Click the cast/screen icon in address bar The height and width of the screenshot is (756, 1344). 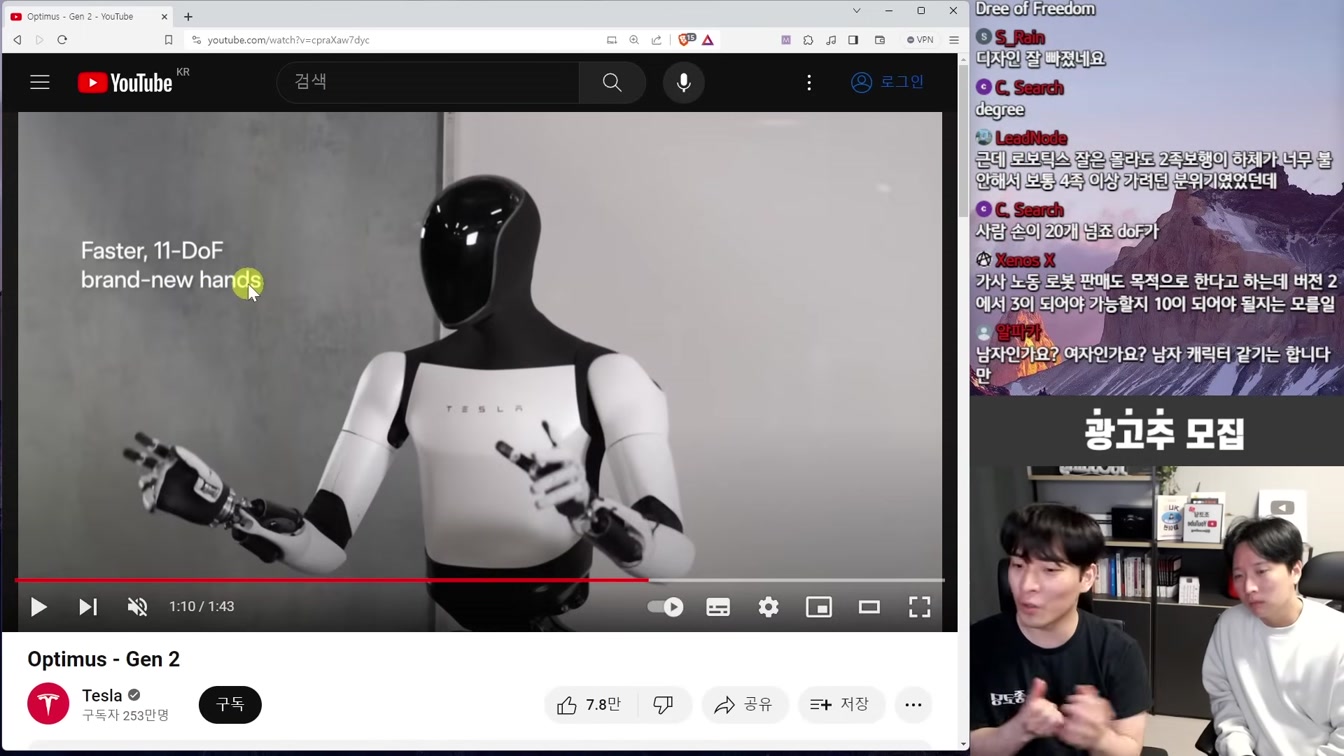tap(611, 40)
